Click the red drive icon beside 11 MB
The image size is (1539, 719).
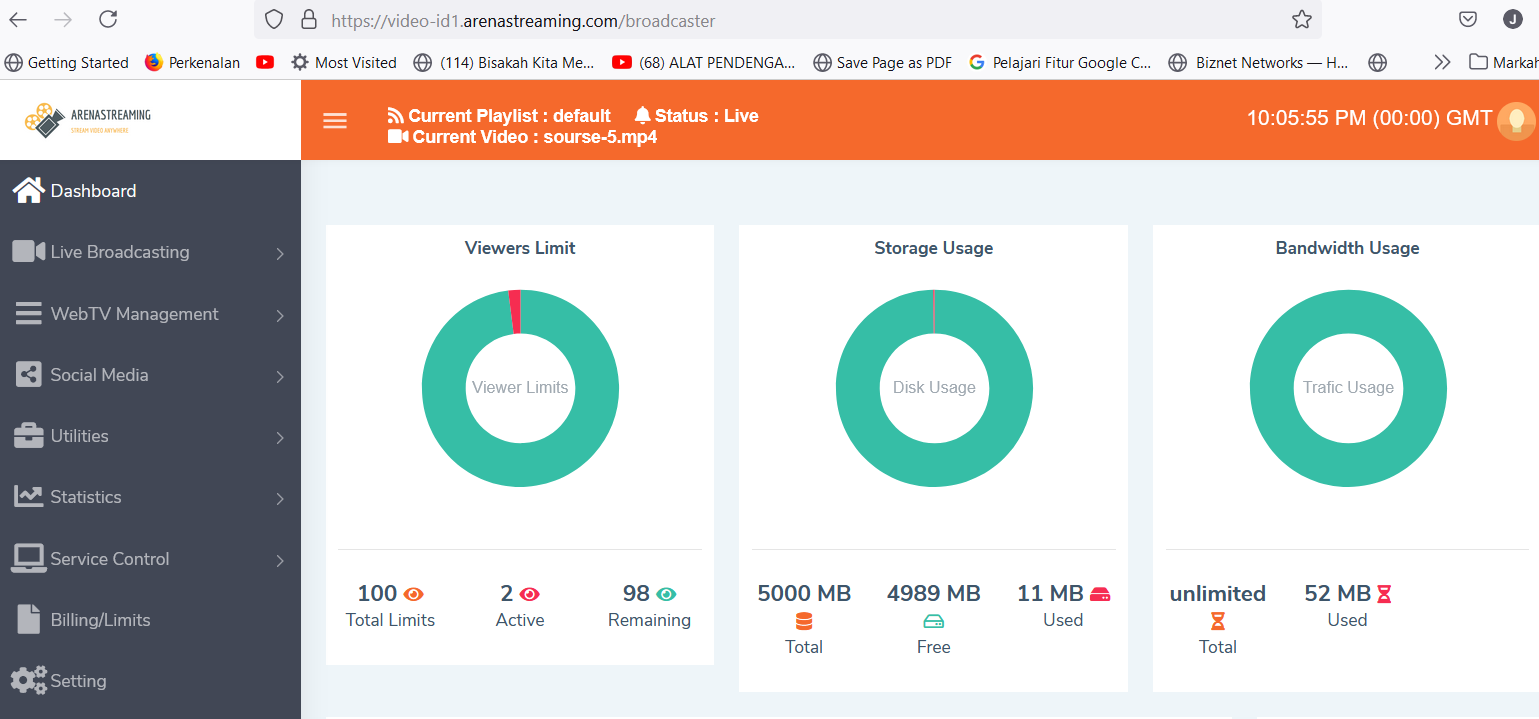[1100, 594]
